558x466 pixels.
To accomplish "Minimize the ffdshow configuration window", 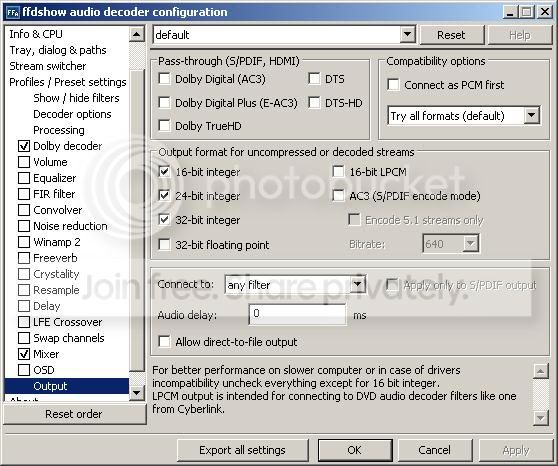I will click(510, 12).
